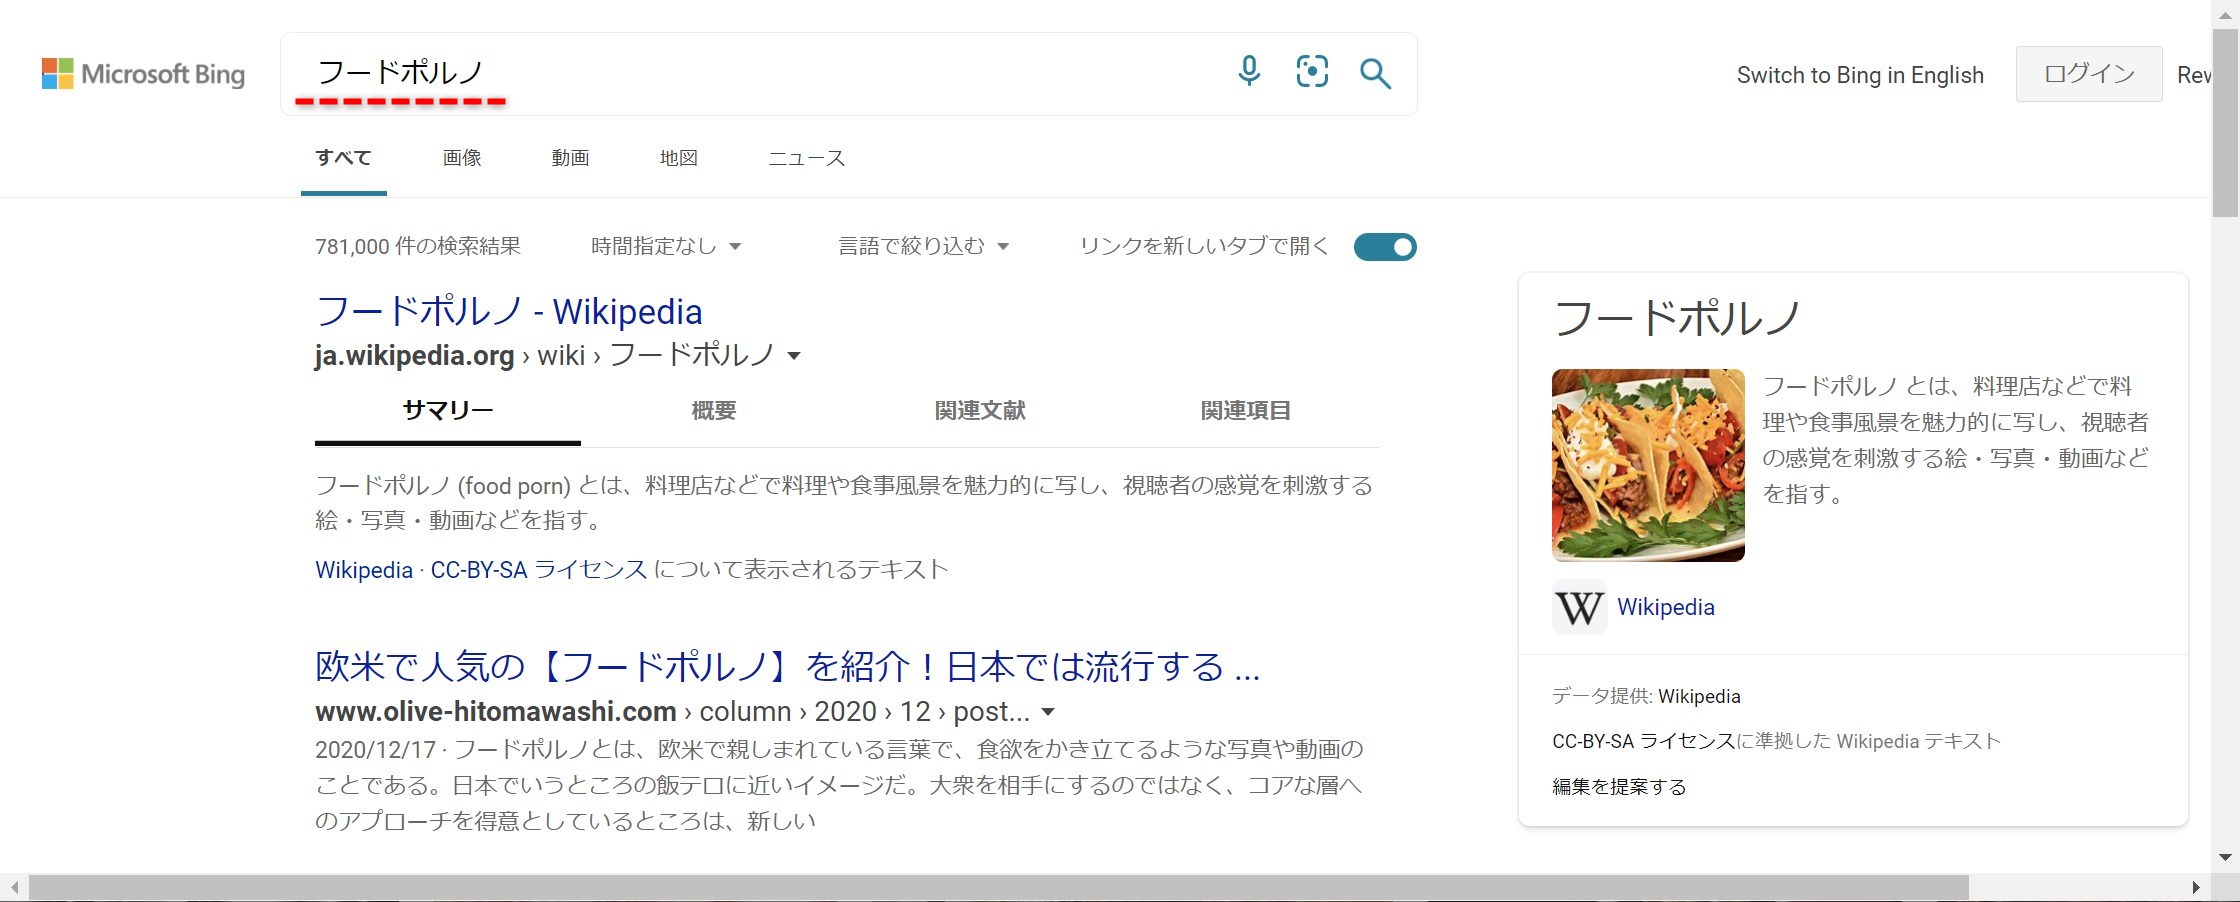Image resolution: width=2240 pixels, height=902 pixels.
Task: Click the 'CC-BY-SA ライセンス' link under summary
Action: [539, 570]
